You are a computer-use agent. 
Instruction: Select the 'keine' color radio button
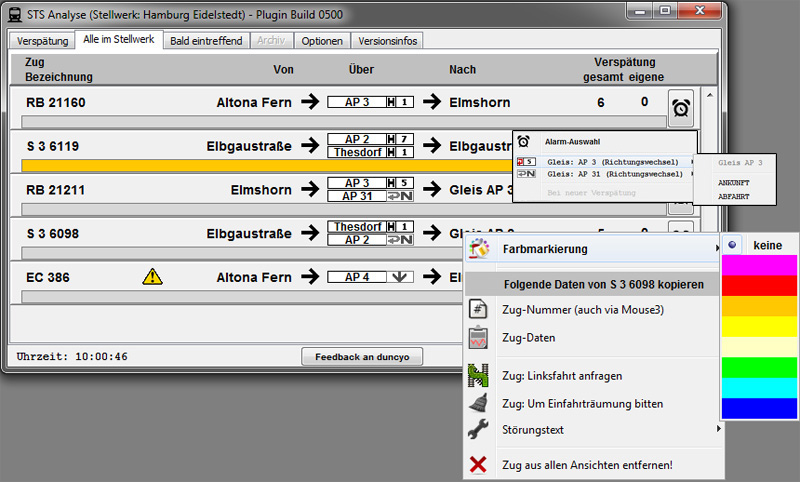click(x=733, y=245)
